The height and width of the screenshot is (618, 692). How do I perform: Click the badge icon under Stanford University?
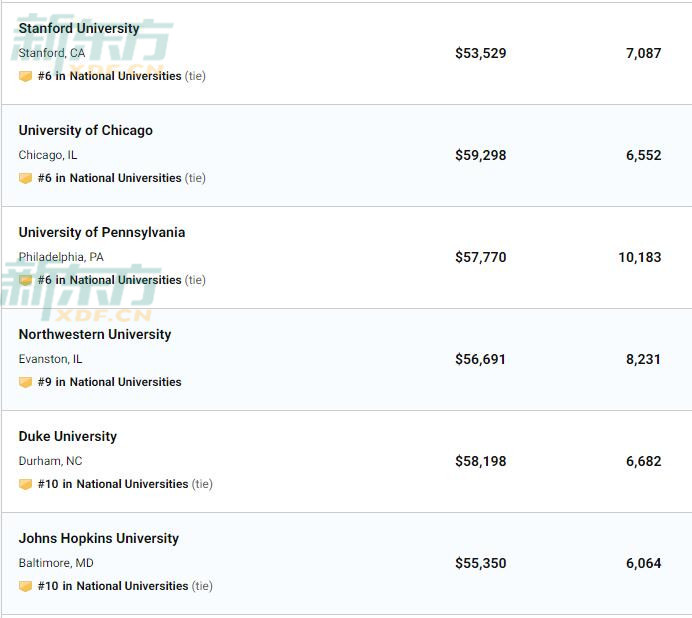coord(25,76)
